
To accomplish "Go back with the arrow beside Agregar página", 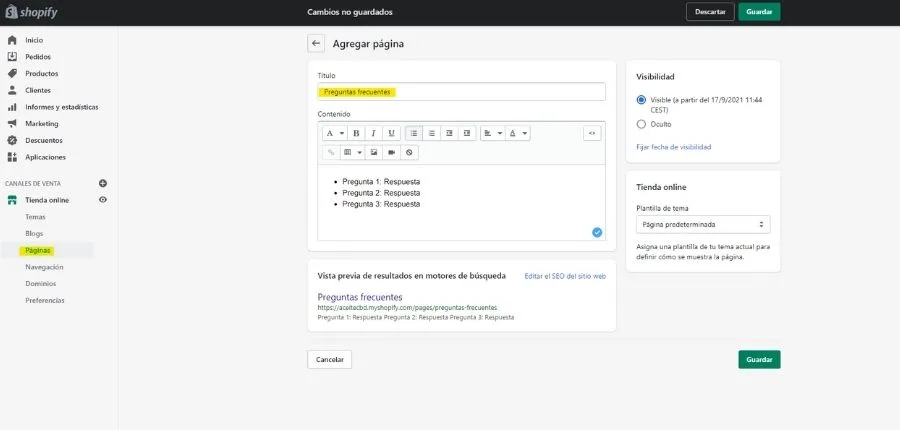I will [316, 43].
